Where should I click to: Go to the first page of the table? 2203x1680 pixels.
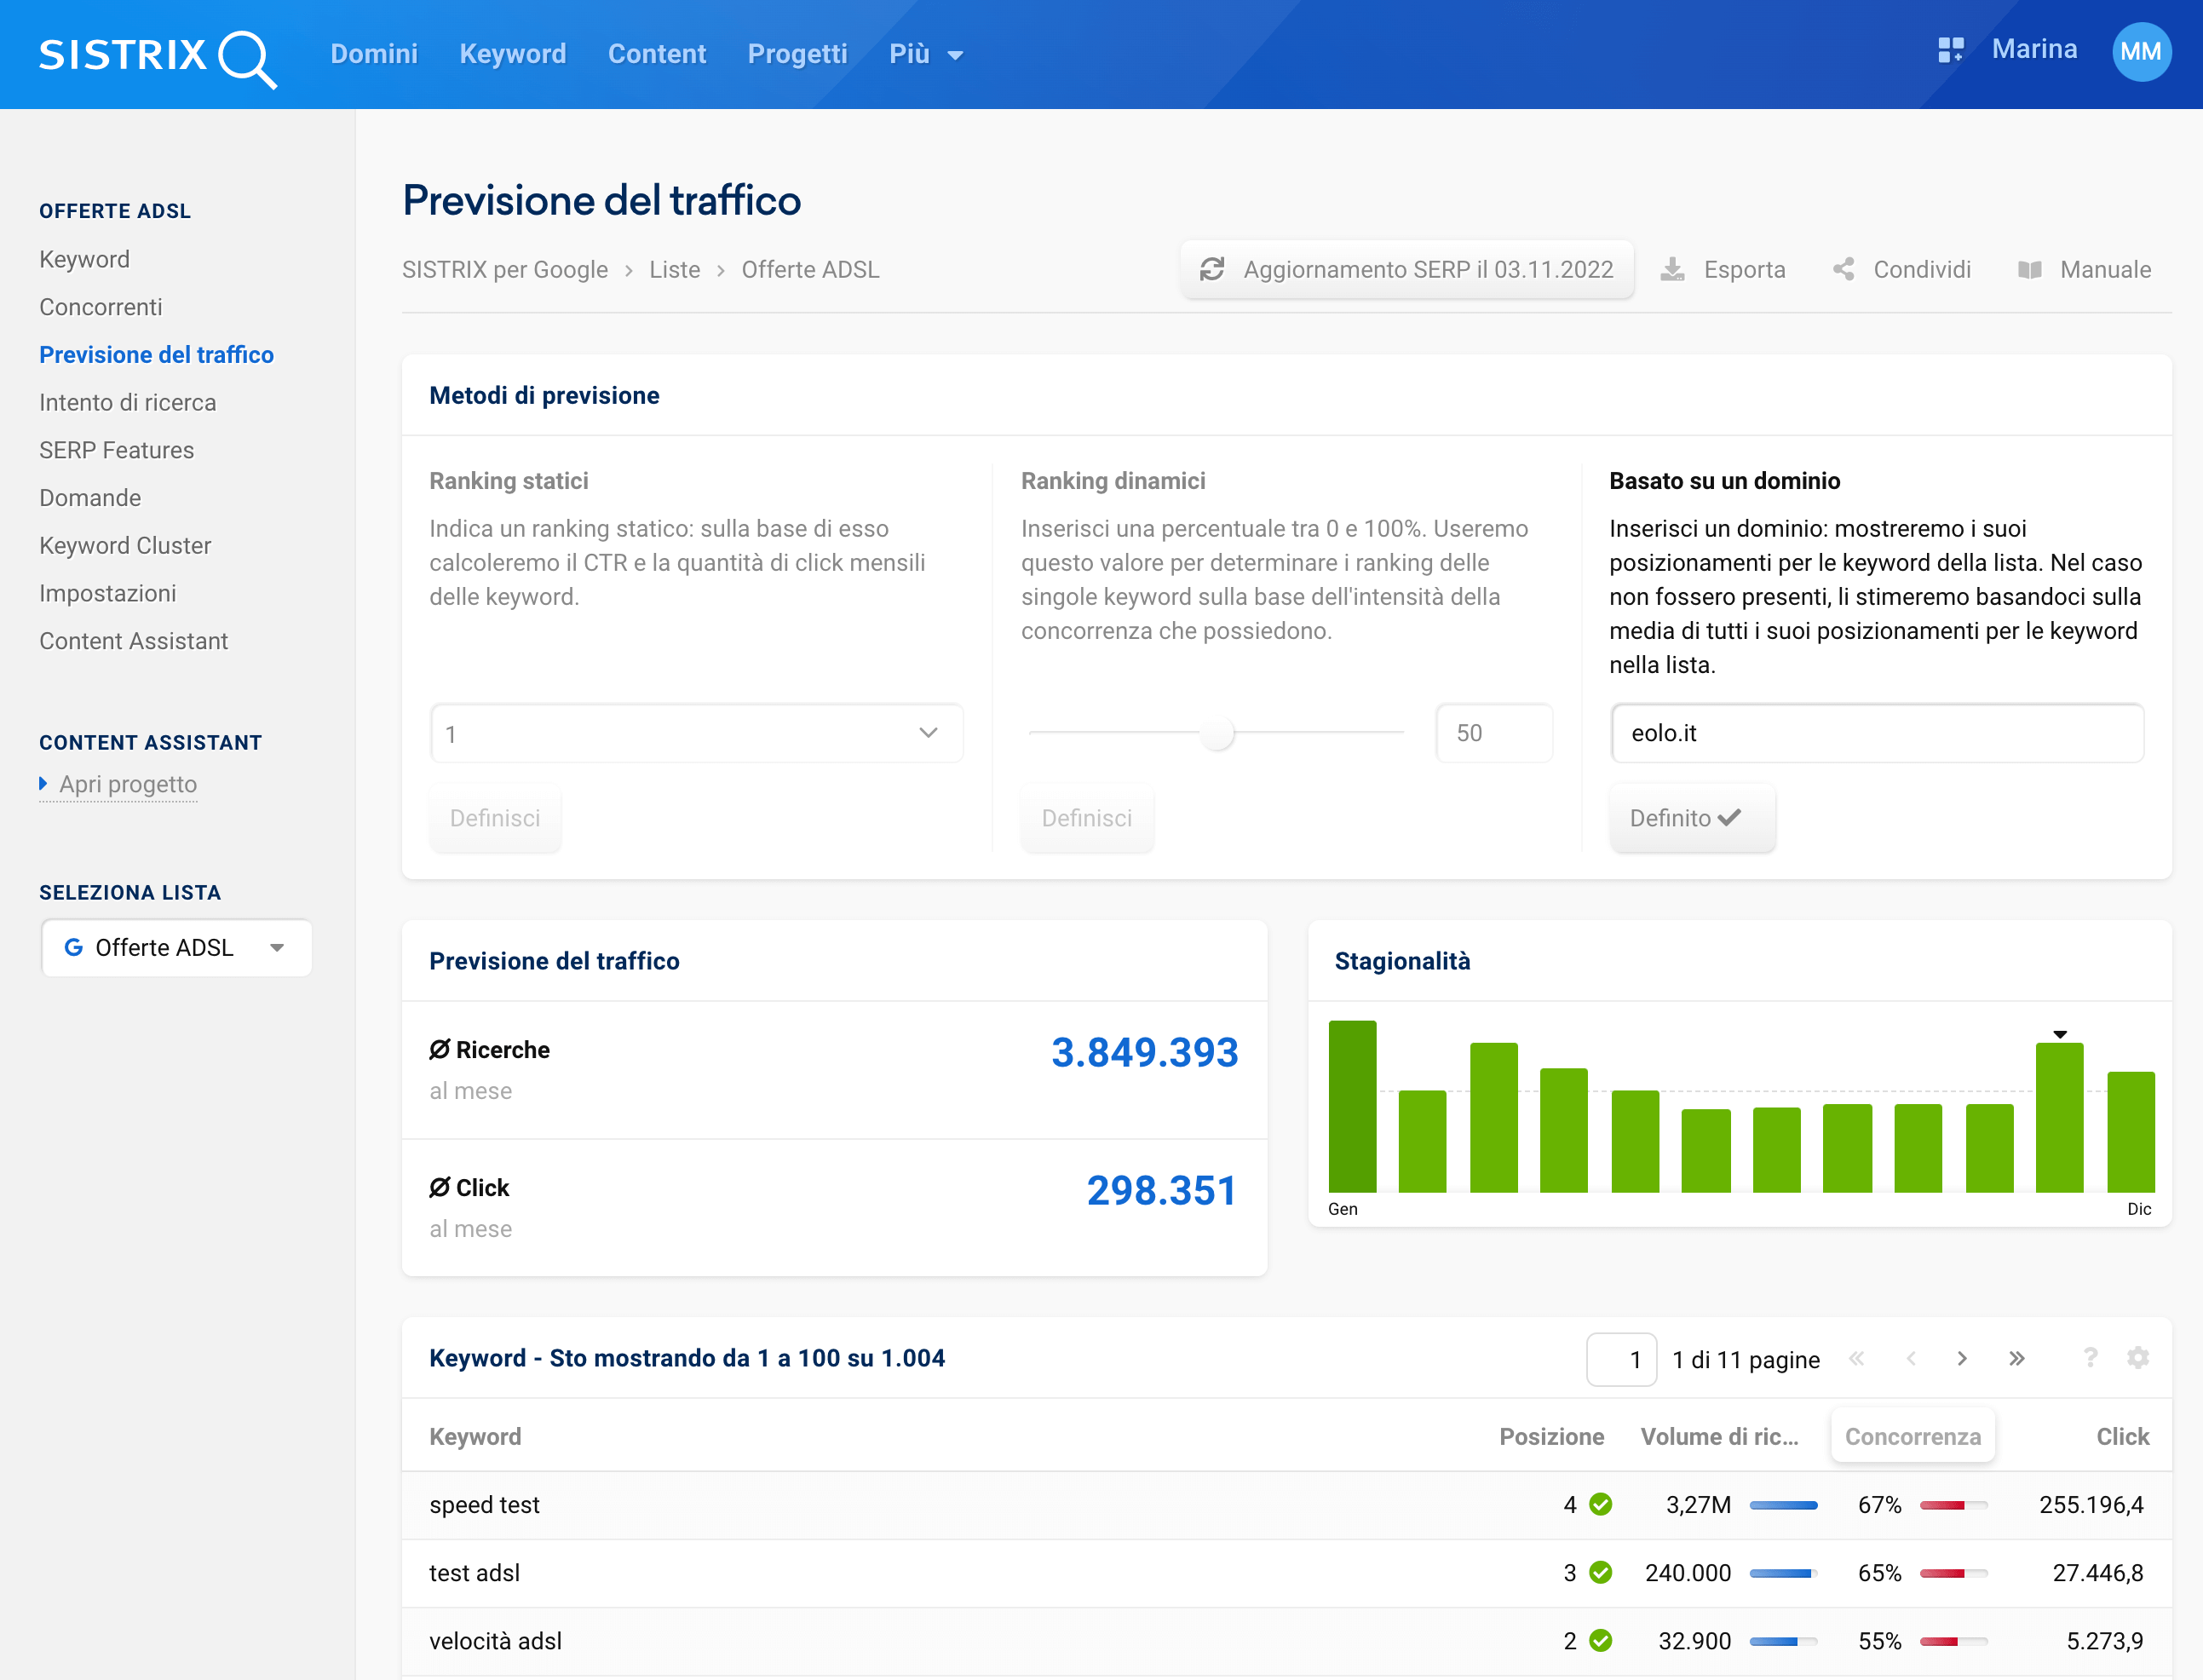tap(1856, 1358)
